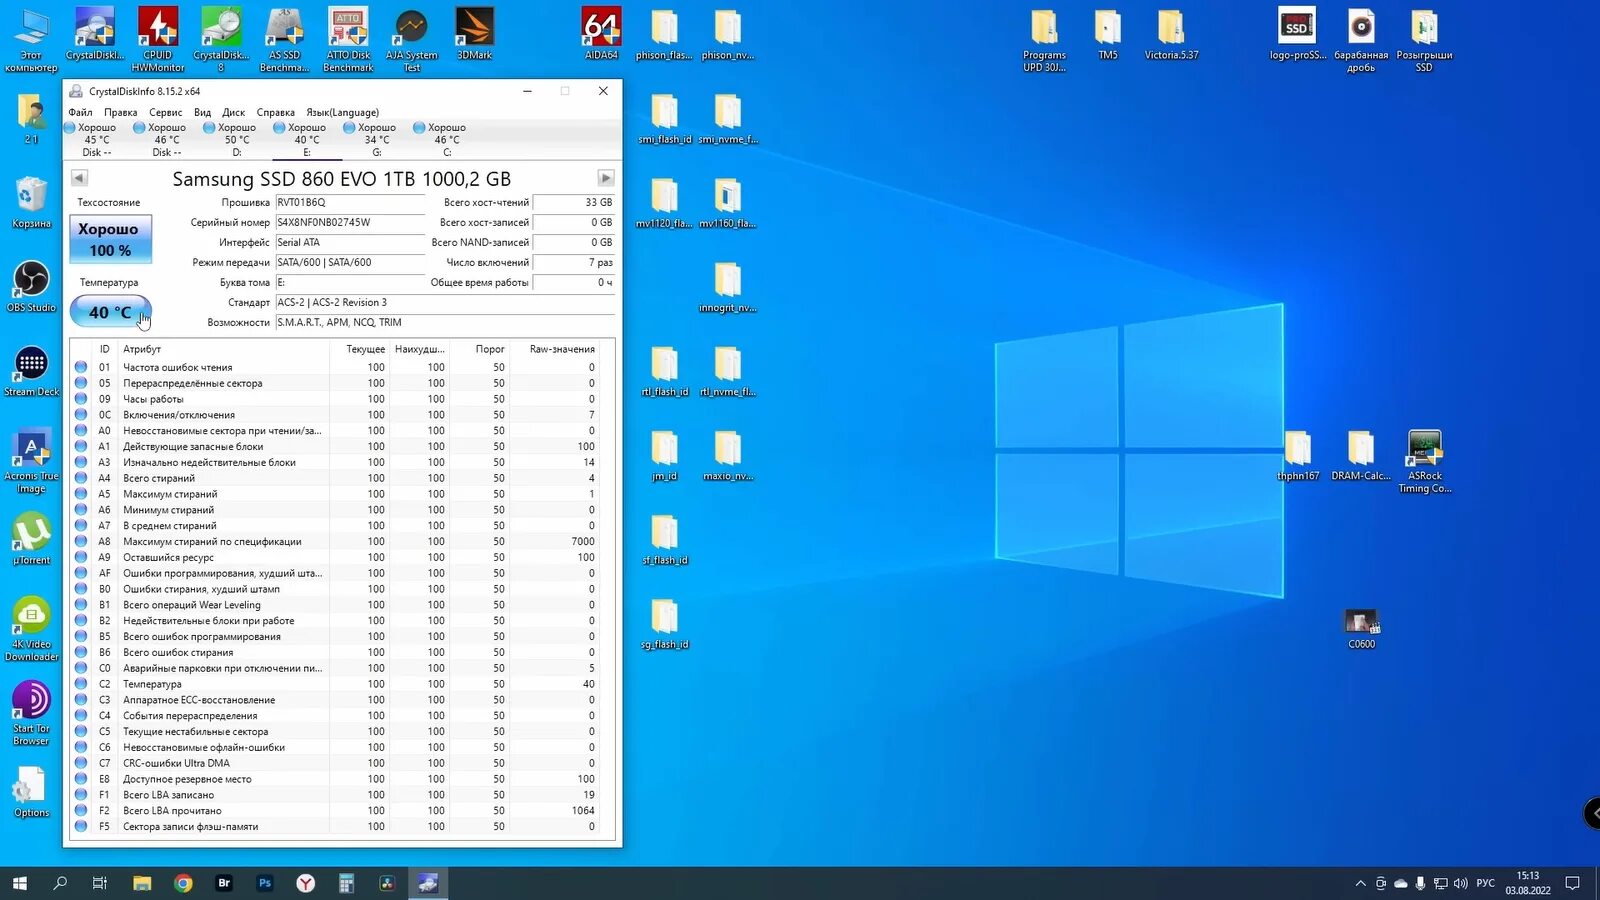Open the AS SSD Benchmark desktop icon
This screenshot has height=900, width=1600.
[x=284, y=40]
